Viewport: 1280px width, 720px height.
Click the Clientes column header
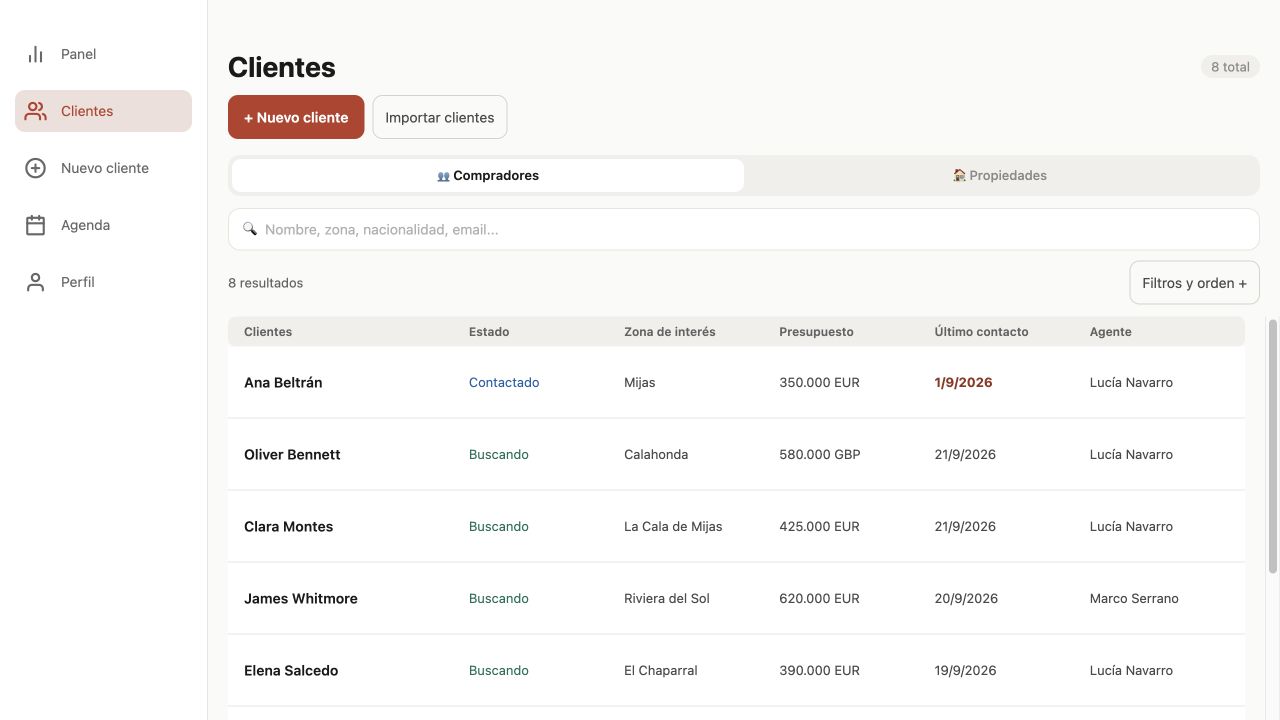click(268, 332)
